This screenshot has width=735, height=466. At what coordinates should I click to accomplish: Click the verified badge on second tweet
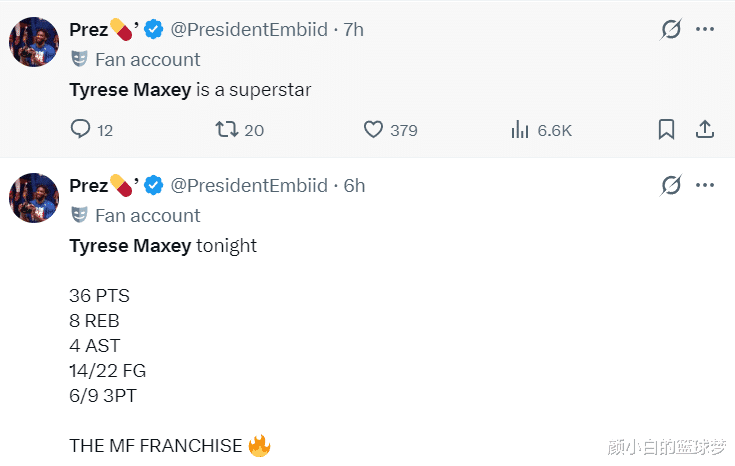click(154, 186)
